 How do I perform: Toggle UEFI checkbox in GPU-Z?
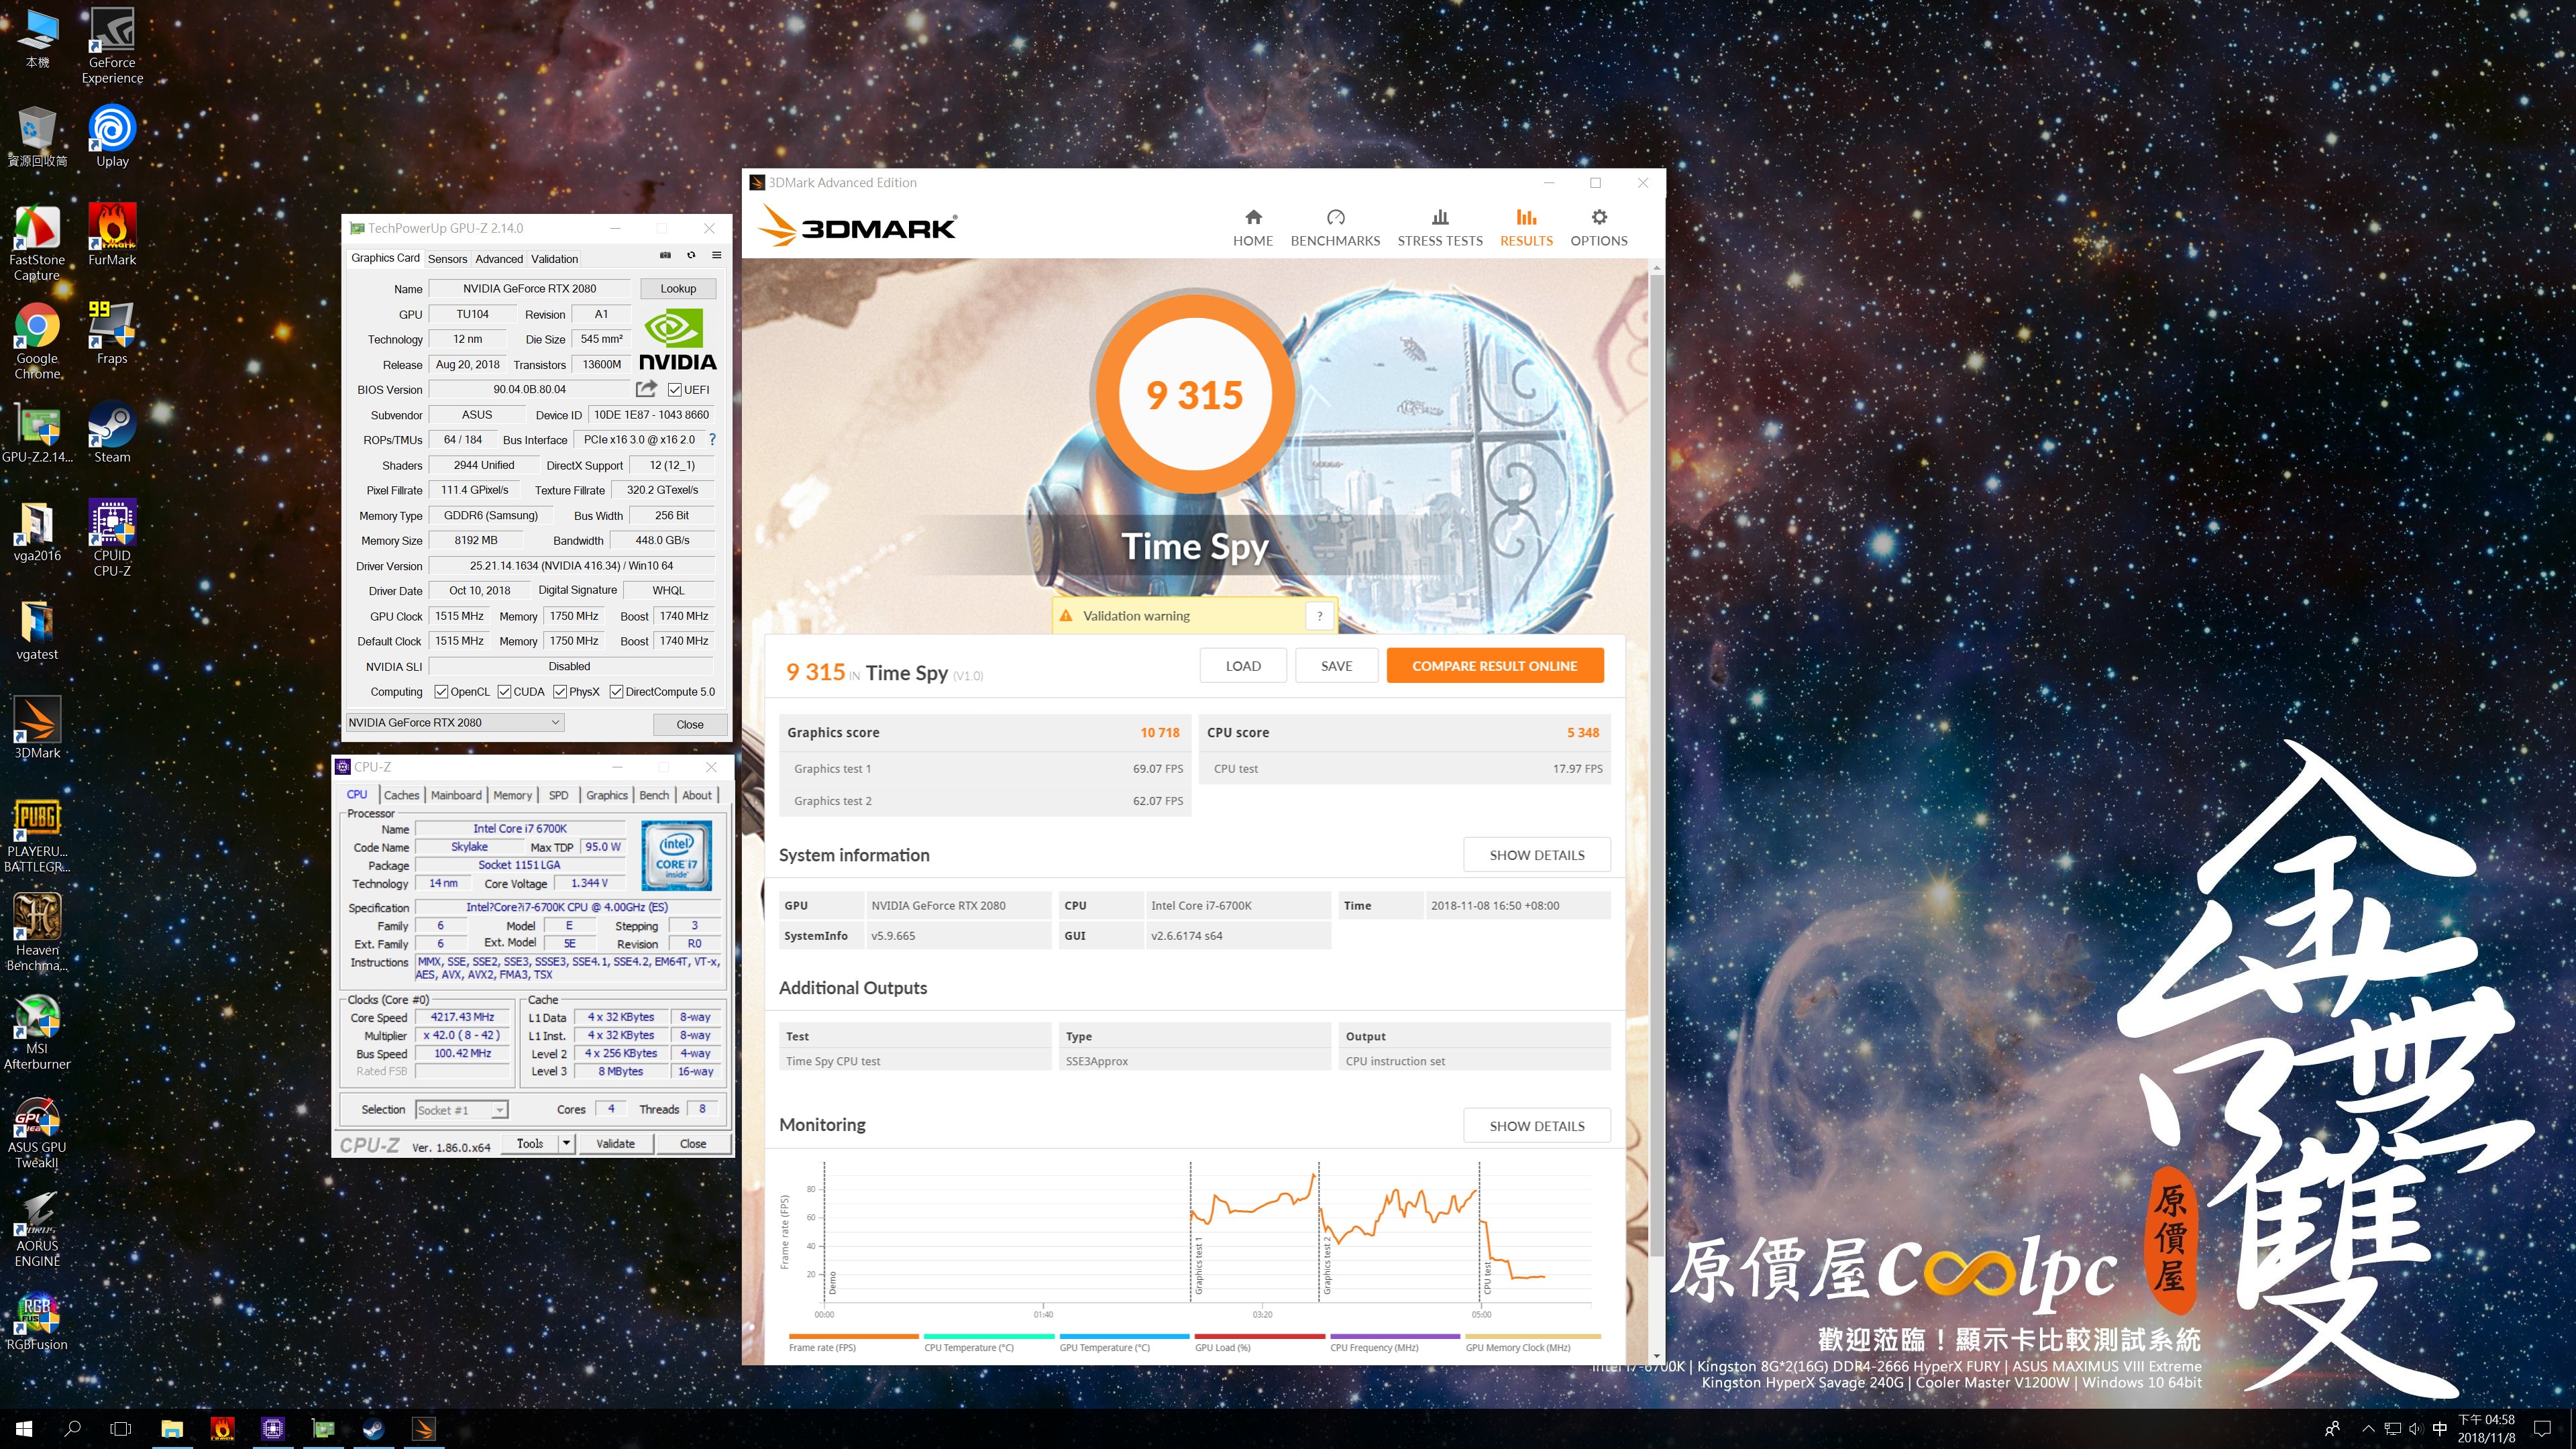(675, 390)
